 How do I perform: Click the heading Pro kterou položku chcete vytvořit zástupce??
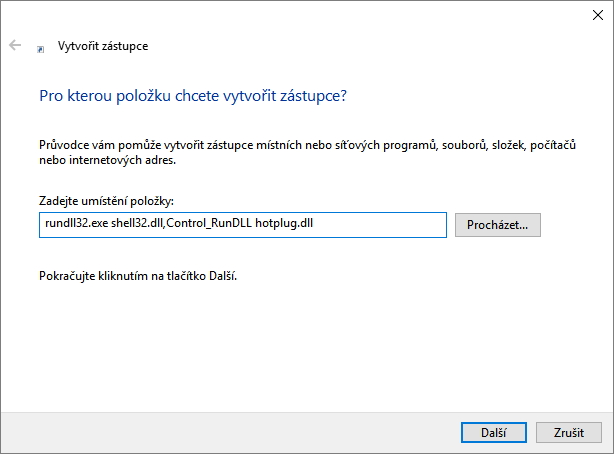point(193,96)
